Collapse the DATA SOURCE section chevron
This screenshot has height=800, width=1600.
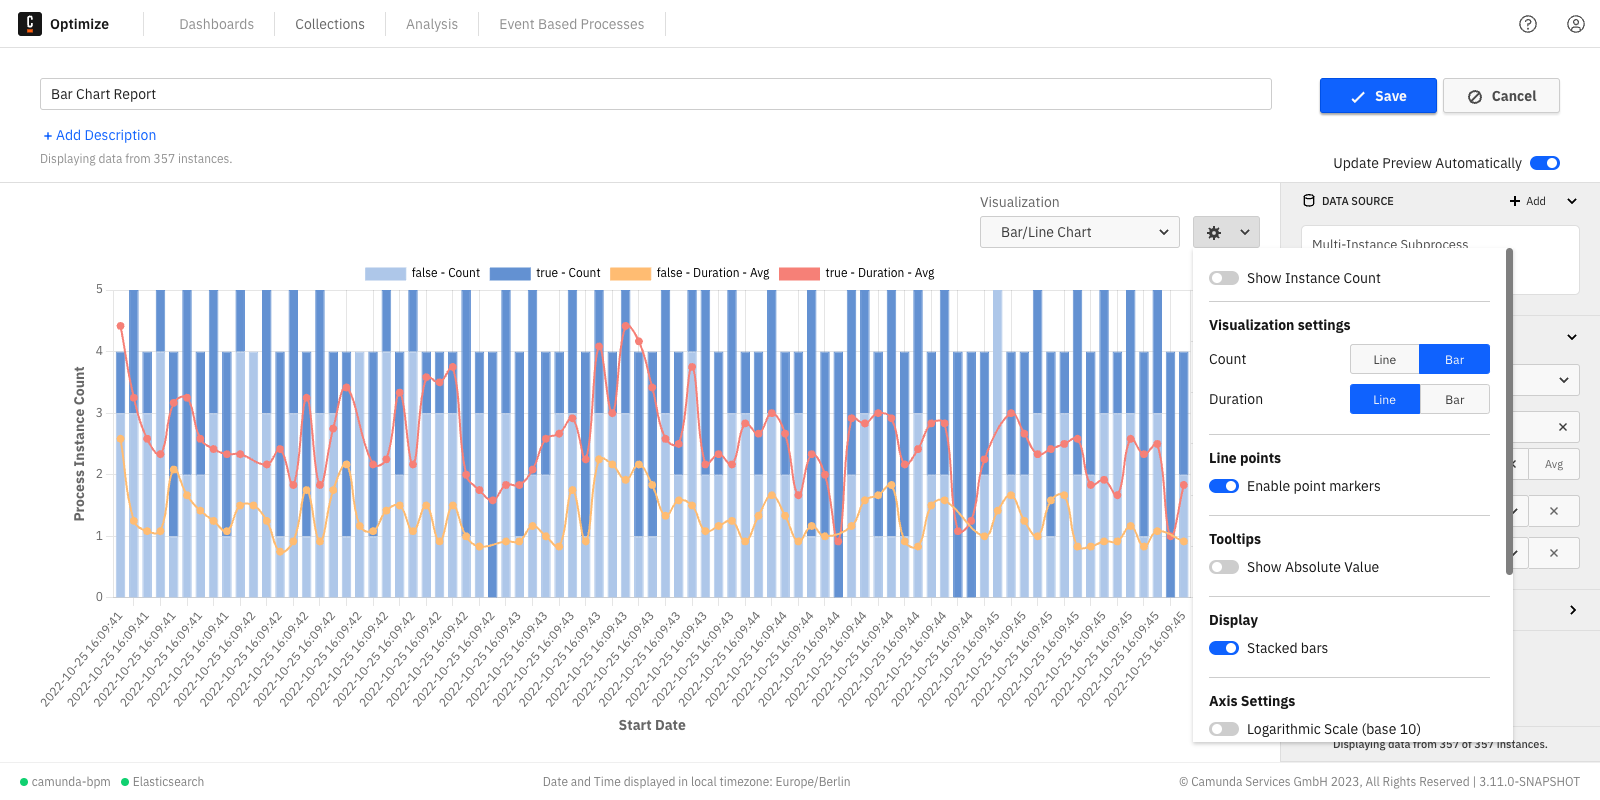1572,201
